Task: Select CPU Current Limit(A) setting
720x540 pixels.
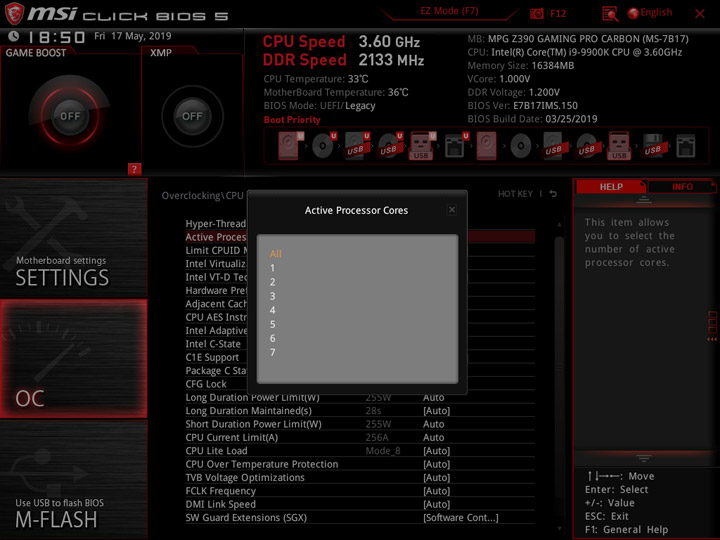Action: (x=360, y=438)
